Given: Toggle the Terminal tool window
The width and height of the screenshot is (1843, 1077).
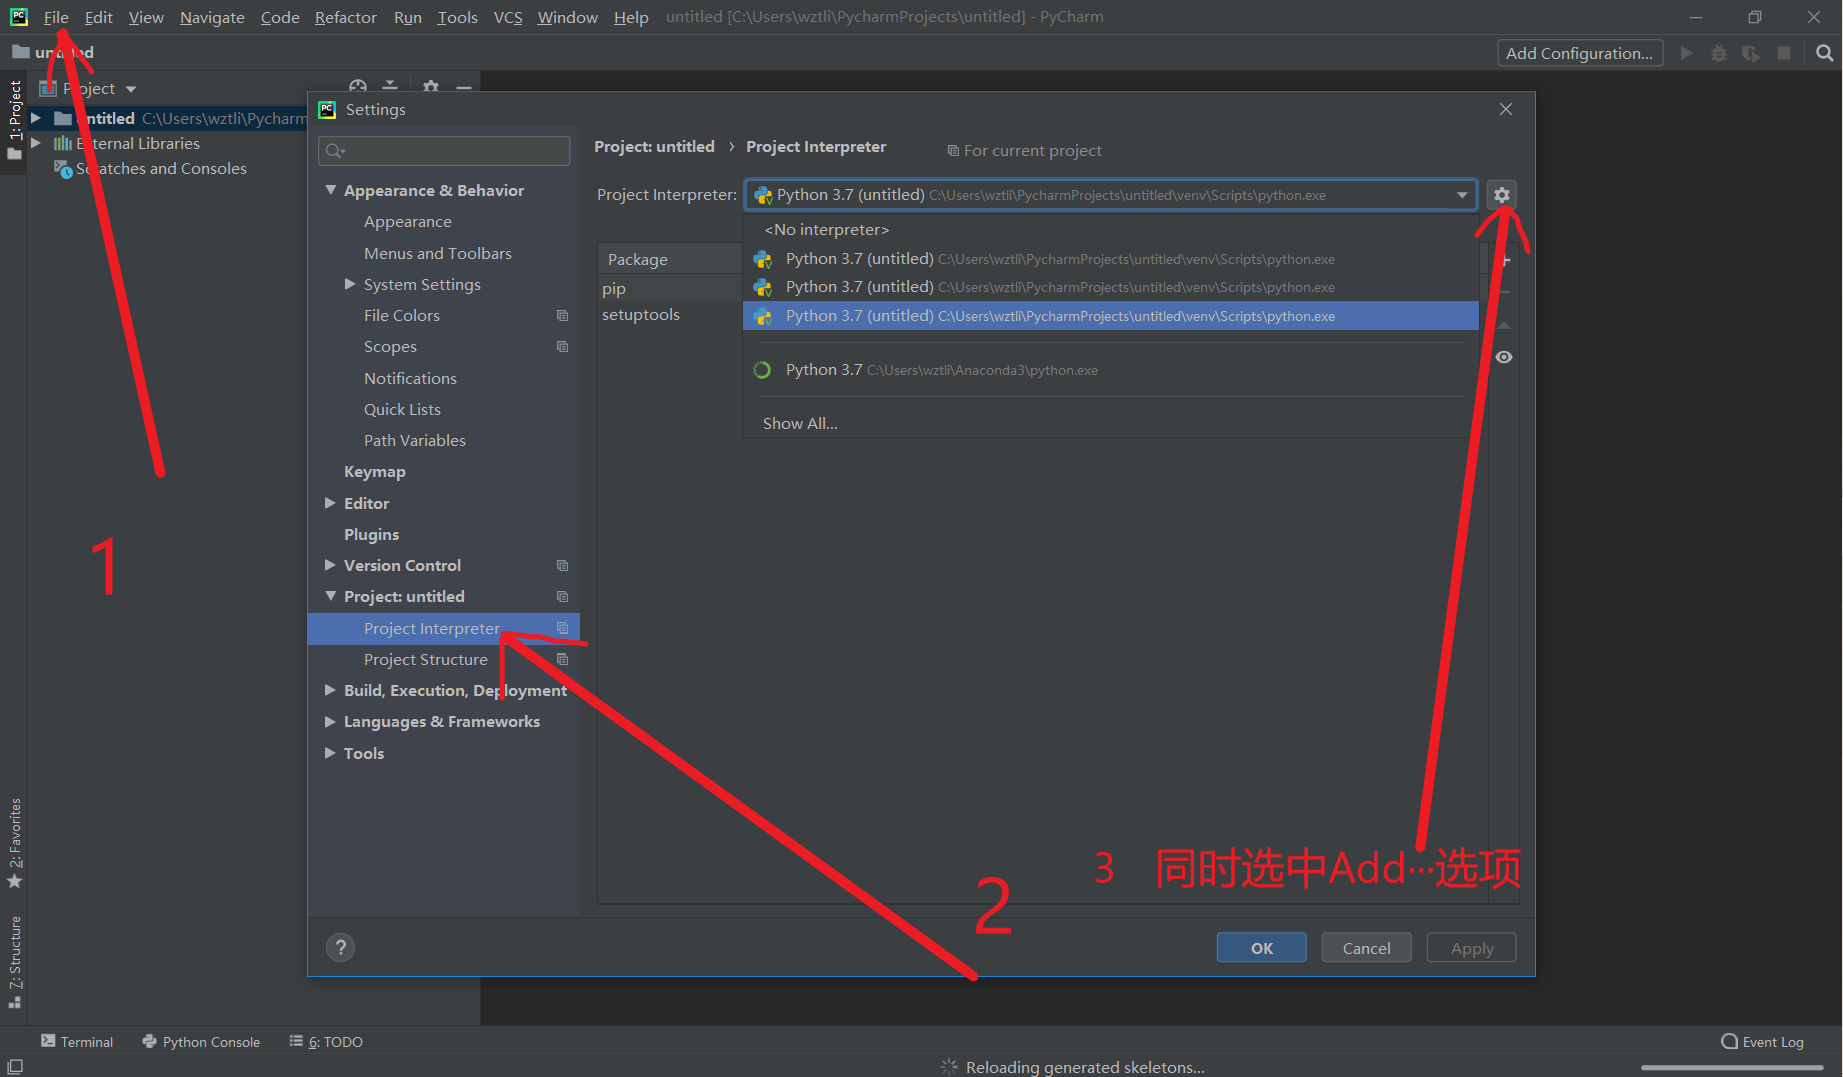Looking at the screenshot, I should (x=77, y=1041).
